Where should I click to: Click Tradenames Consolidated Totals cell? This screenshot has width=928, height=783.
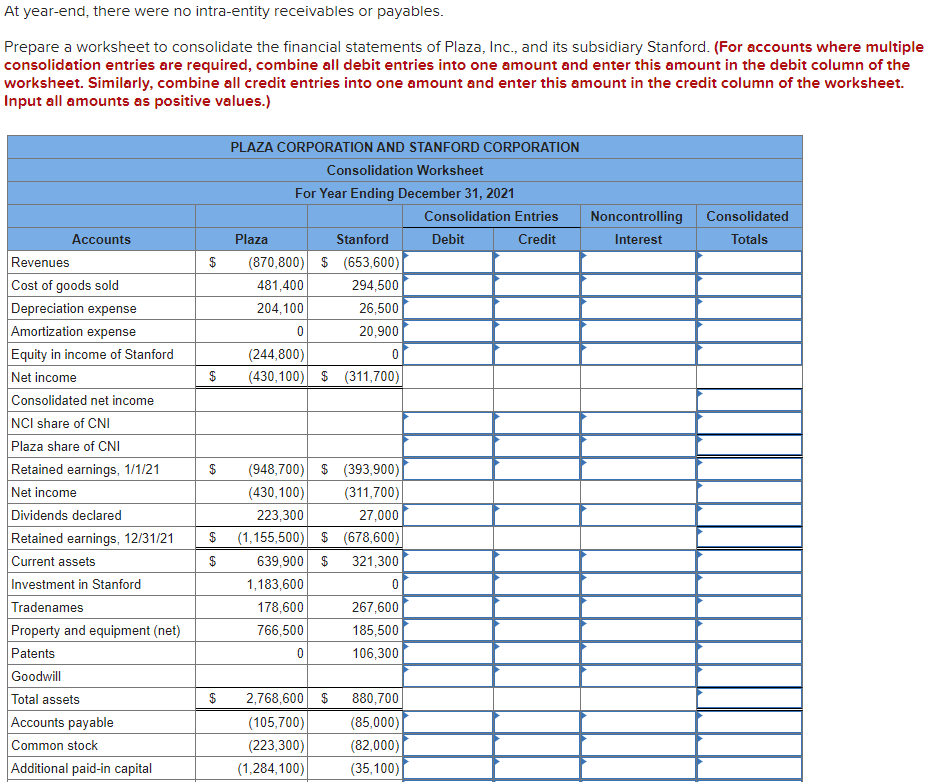(x=749, y=607)
